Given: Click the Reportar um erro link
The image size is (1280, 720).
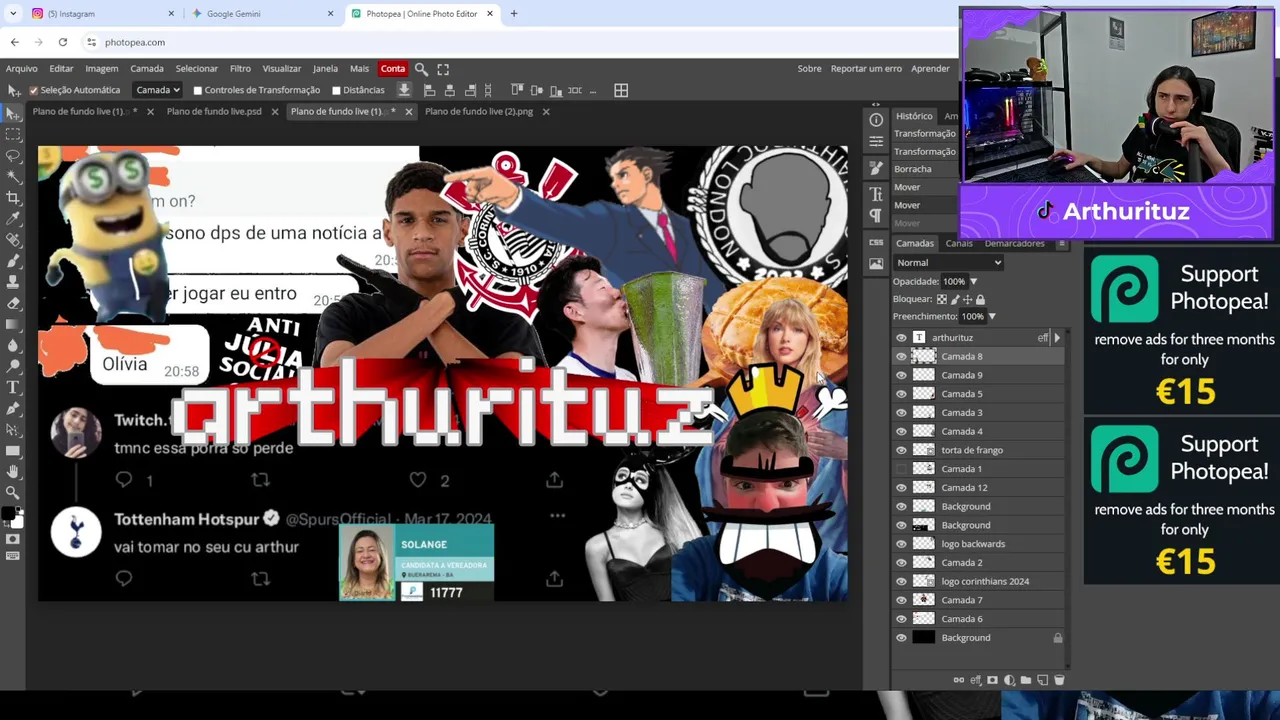Looking at the screenshot, I should (866, 69).
